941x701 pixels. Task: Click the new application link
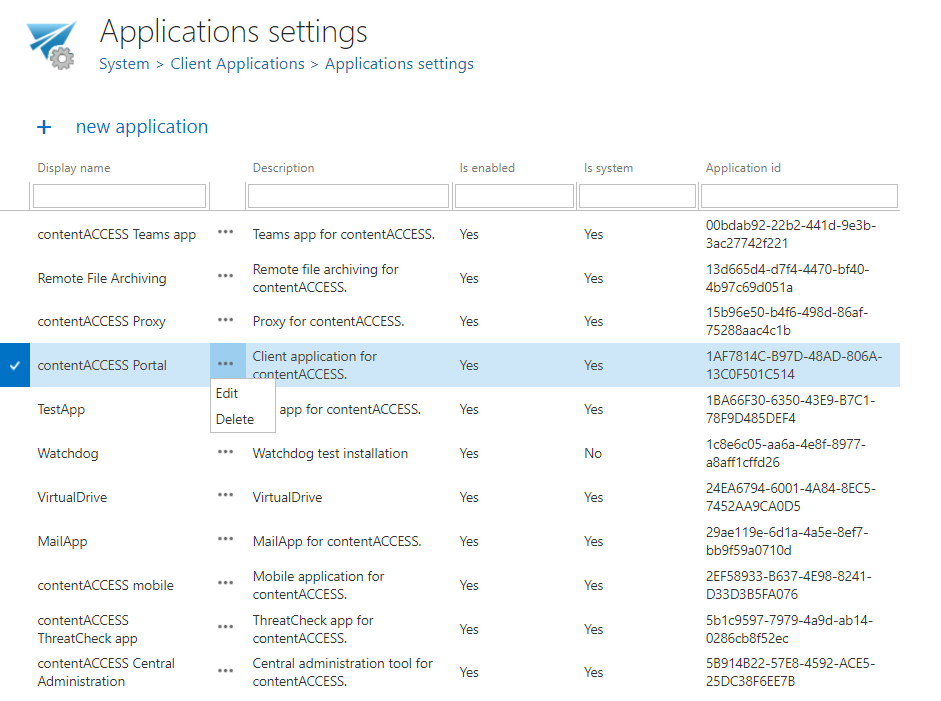[142, 127]
